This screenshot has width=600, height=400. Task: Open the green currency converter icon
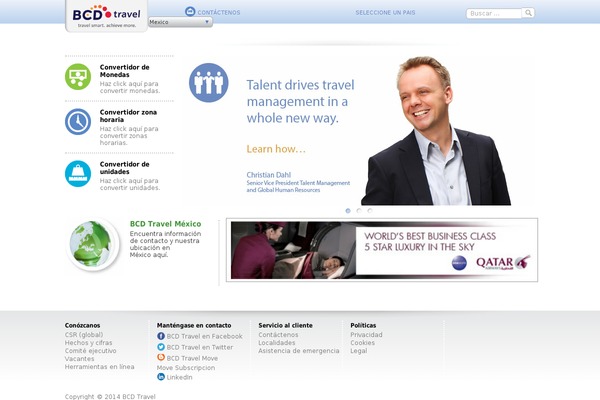click(78, 77)
